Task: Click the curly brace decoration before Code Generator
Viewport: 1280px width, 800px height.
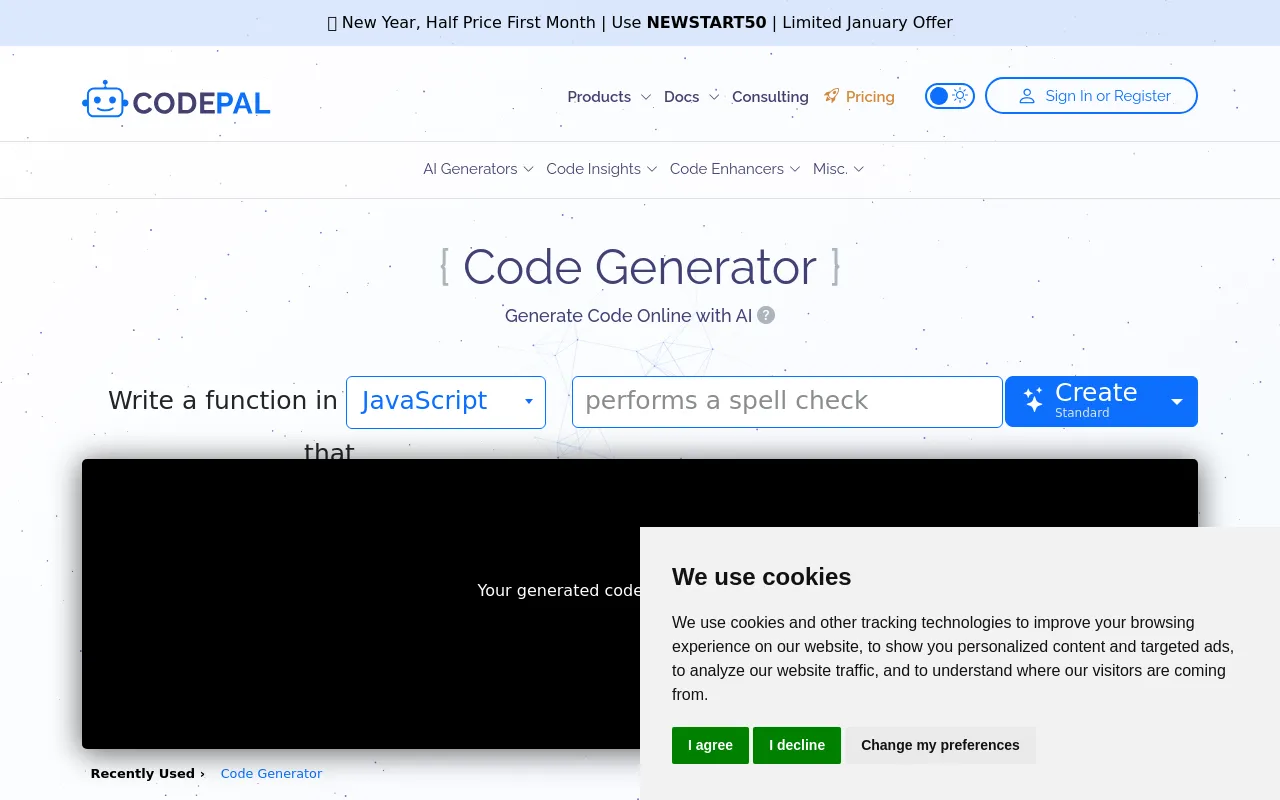Action: tap(444, 266)
